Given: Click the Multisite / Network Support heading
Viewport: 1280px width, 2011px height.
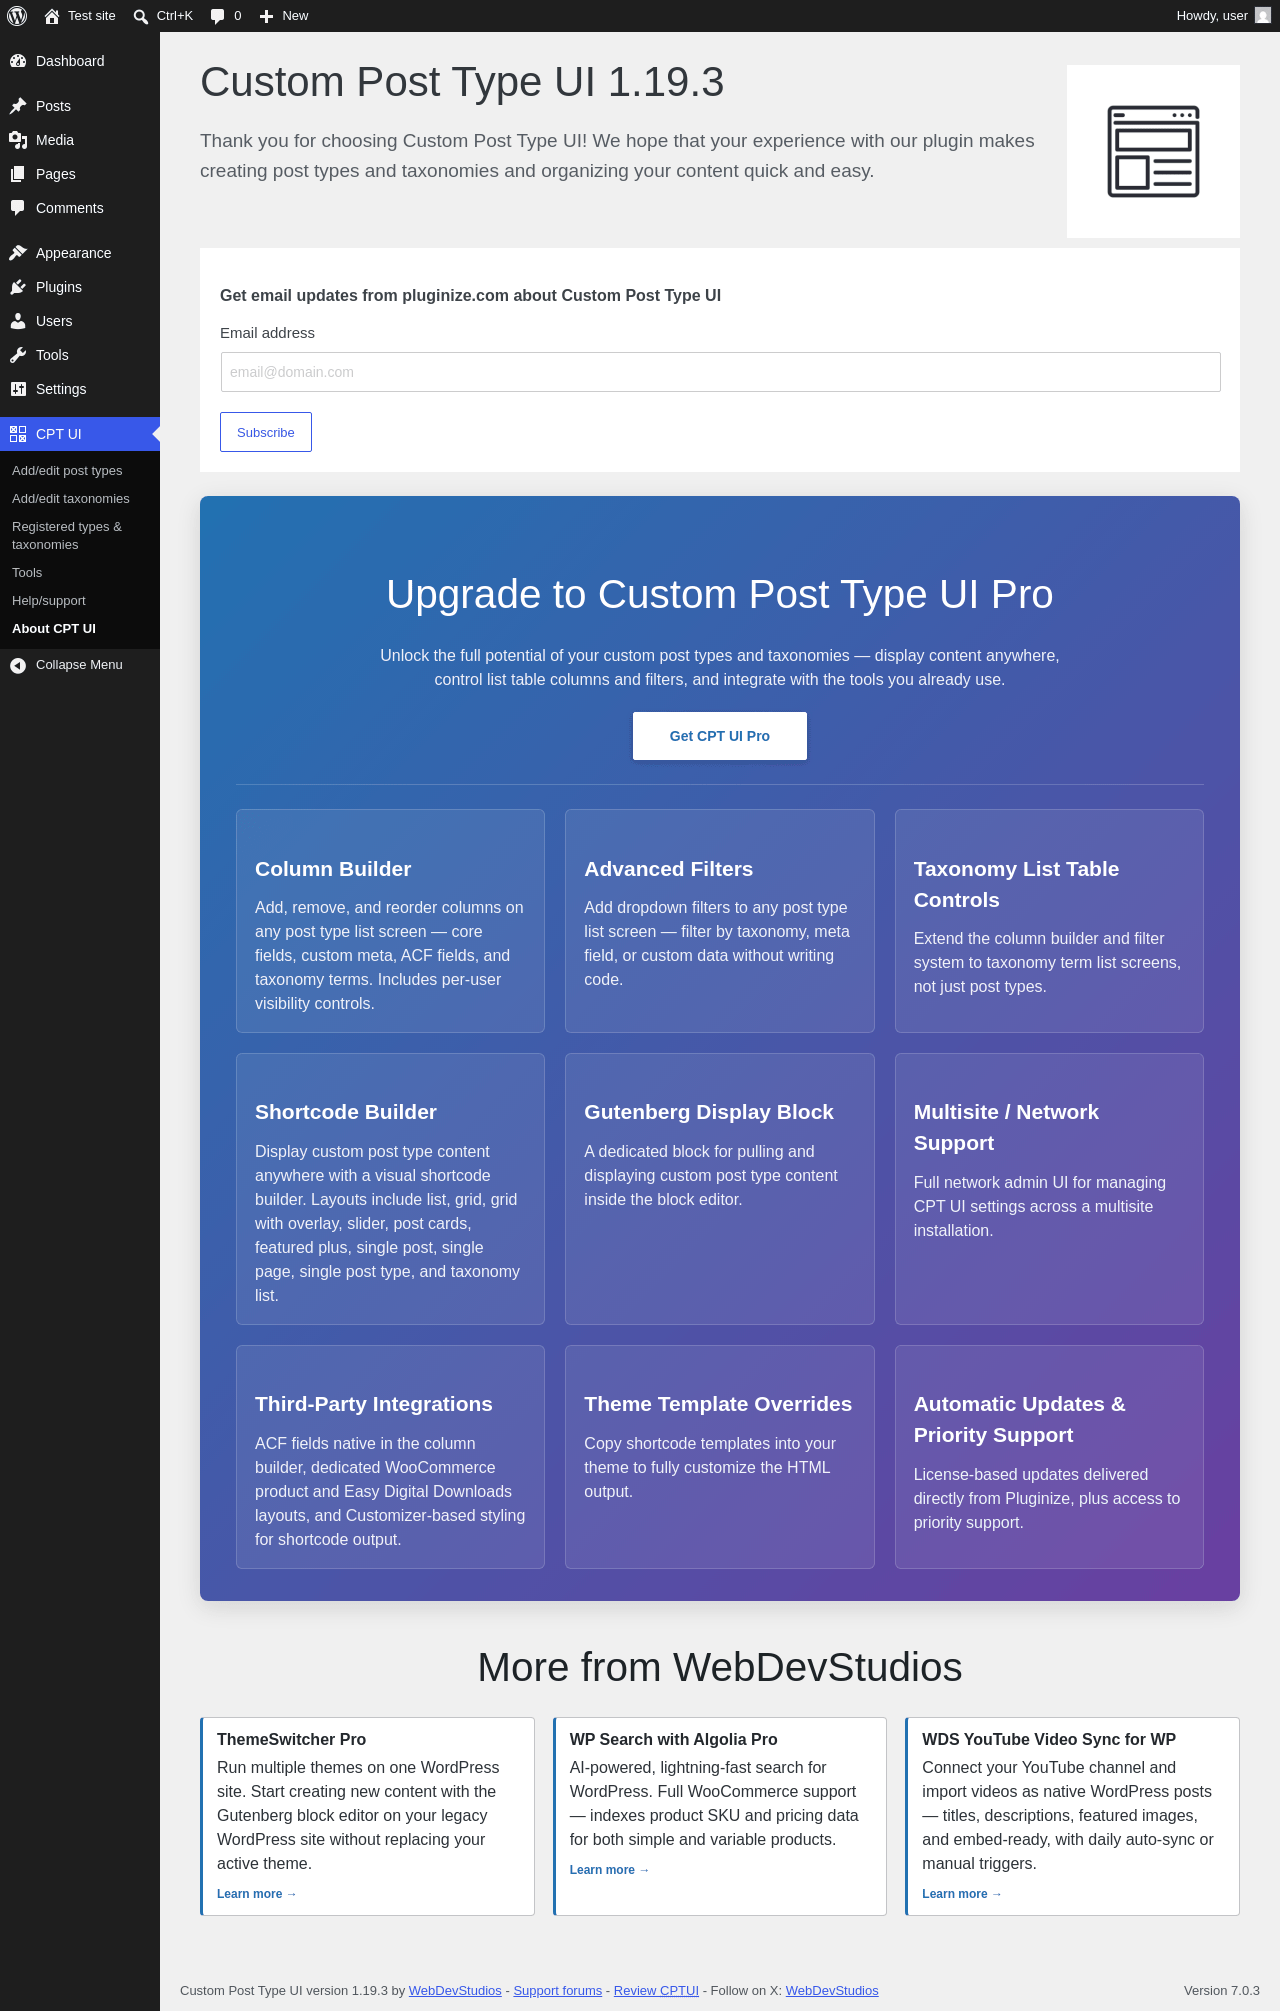Looking at the screenshot, I should (1006, 1127).
